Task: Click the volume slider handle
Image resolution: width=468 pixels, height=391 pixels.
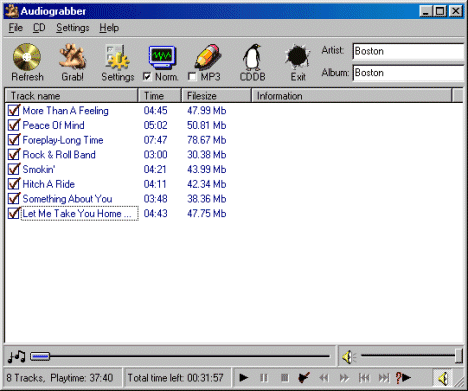Action: (459, 356)
